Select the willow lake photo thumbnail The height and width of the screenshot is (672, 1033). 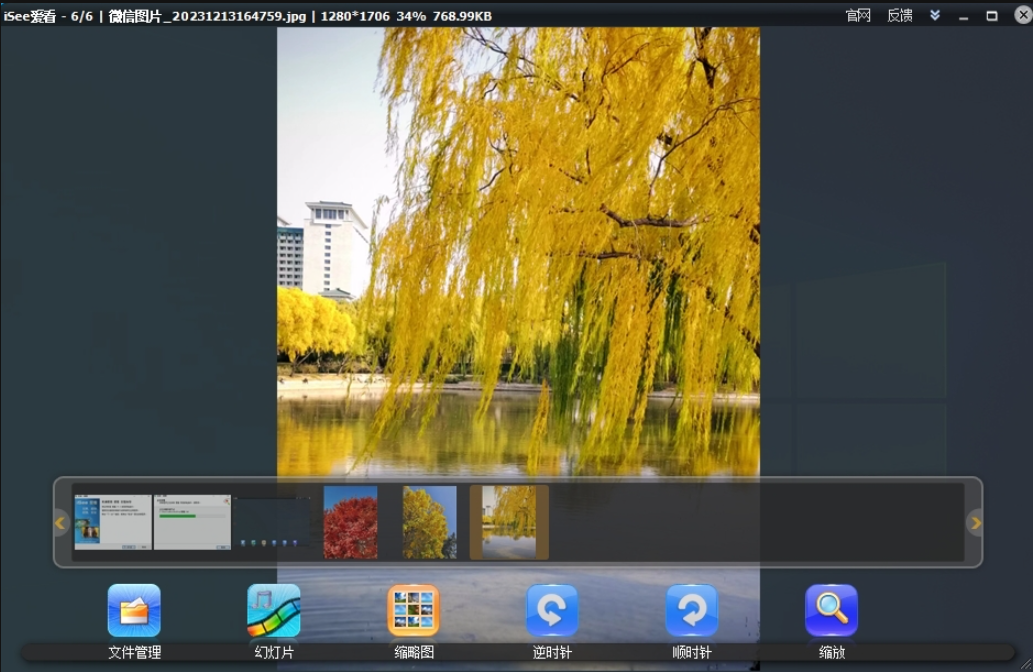507,522
